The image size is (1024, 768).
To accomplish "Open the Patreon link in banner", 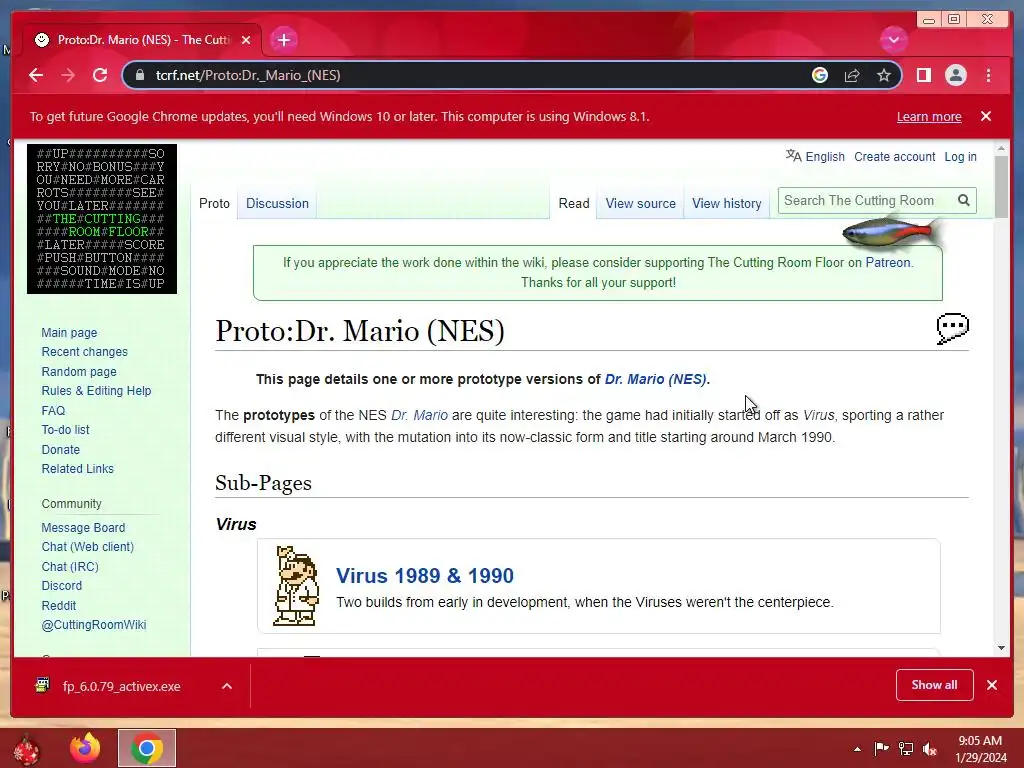I will pos(888,262).
